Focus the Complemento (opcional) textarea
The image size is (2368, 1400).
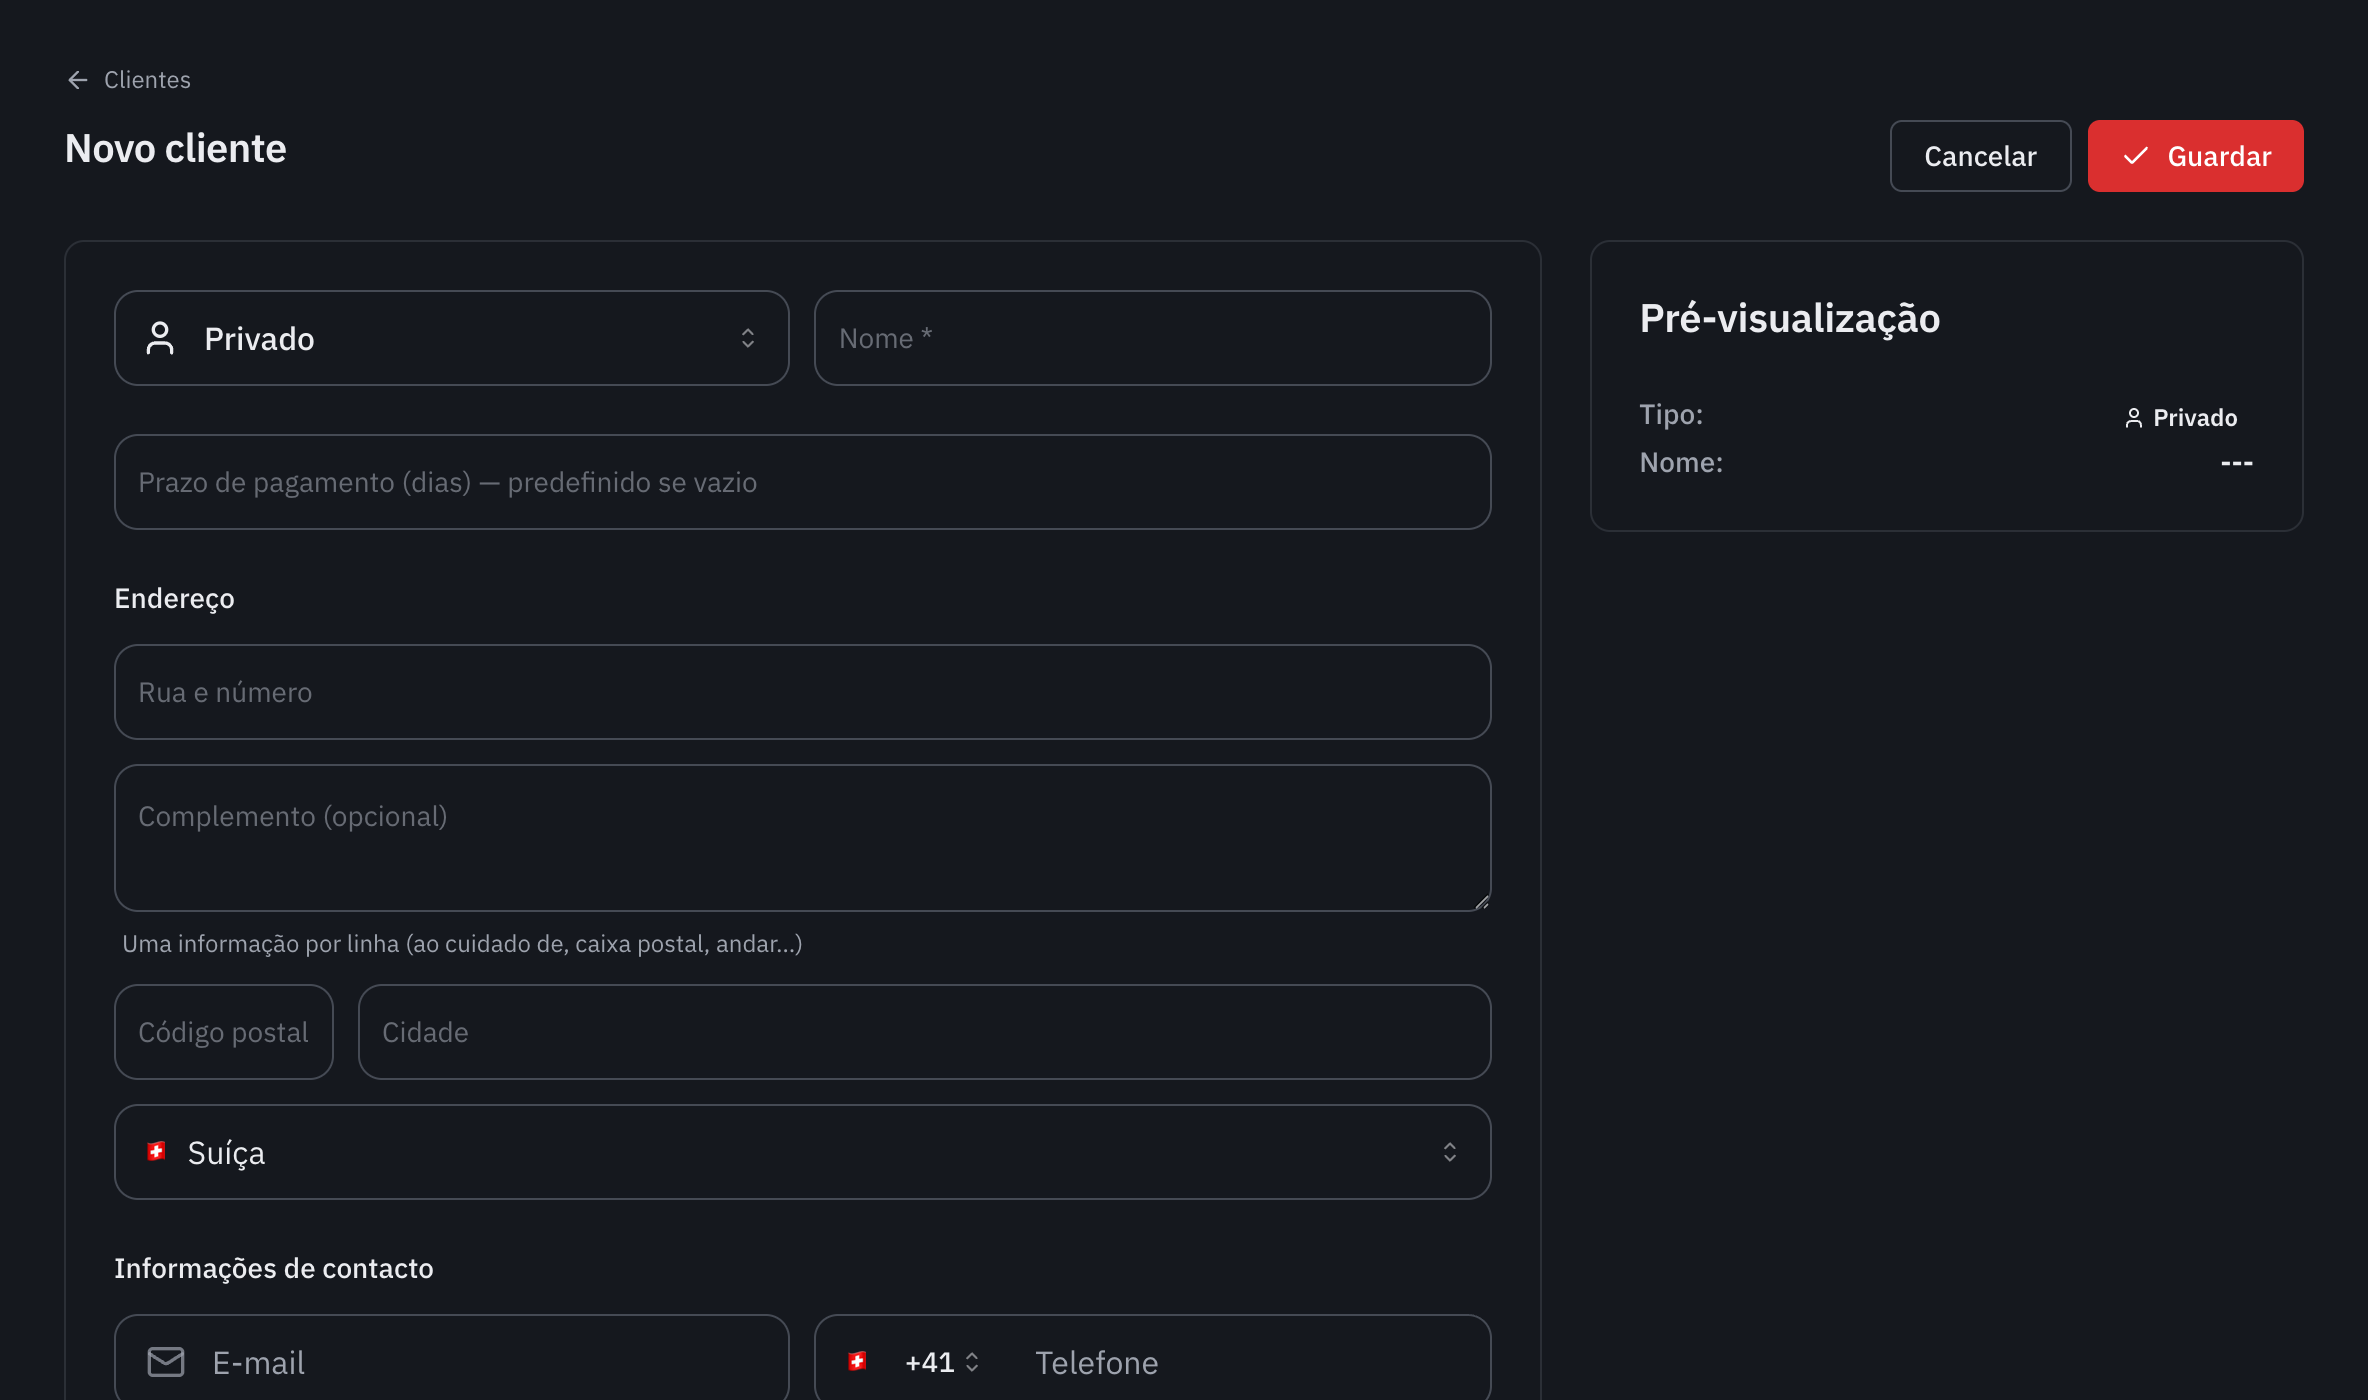(x=802, y=838)
